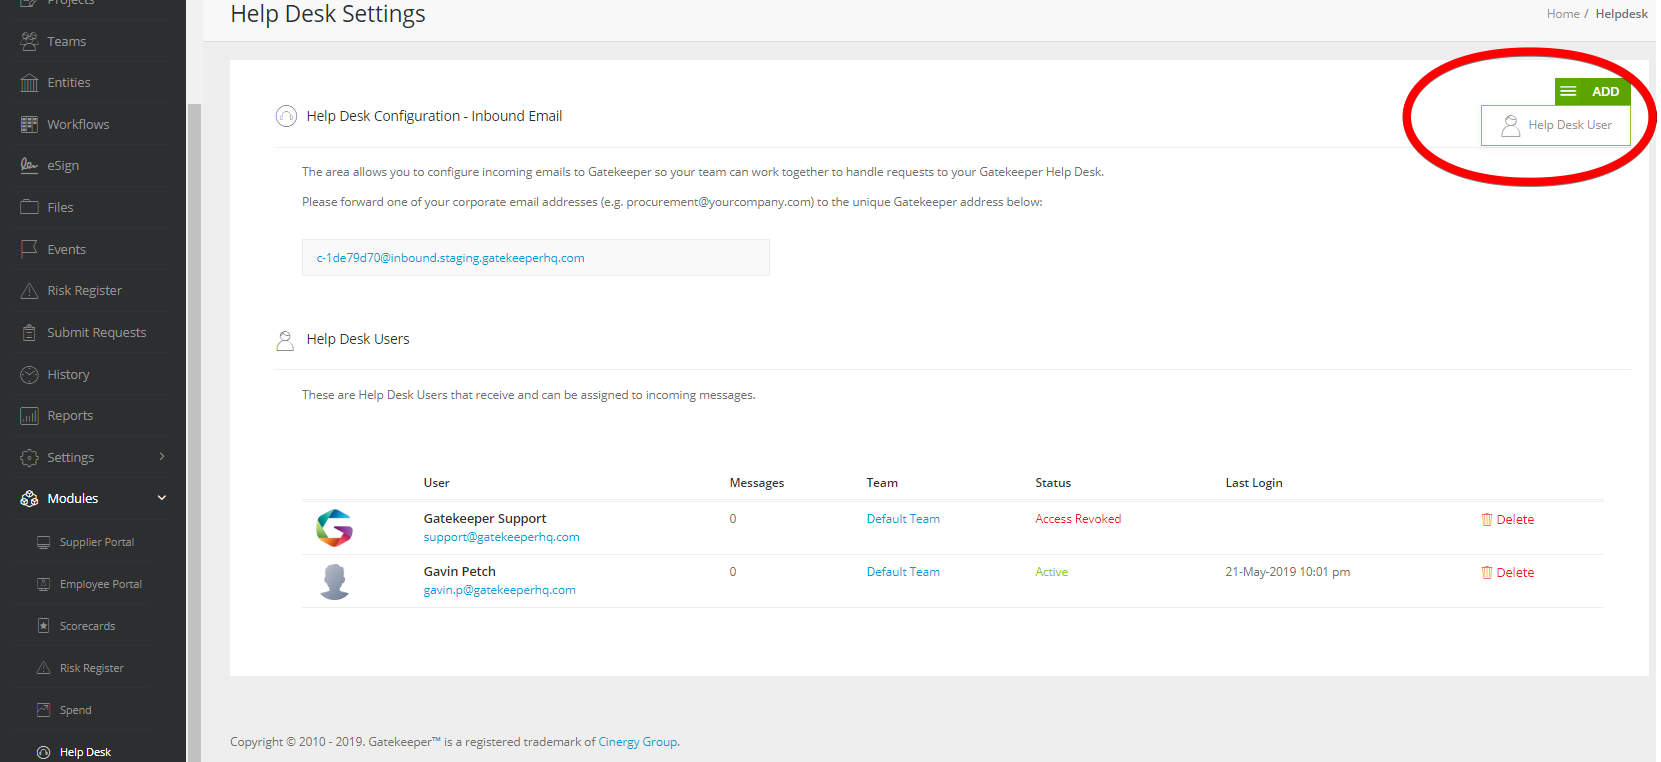This screenshot has height=762, width=1661.
Task: Click the Reports chart icon
Action: tap(29, 415)
